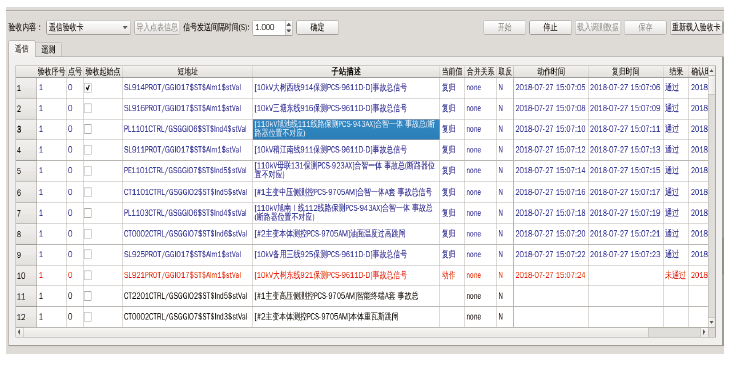Image resolution: width=732 pixels, height=365 pixels.
Task: Uncheck the 验收起始点 checkbox in row 1
Action: 88,88
